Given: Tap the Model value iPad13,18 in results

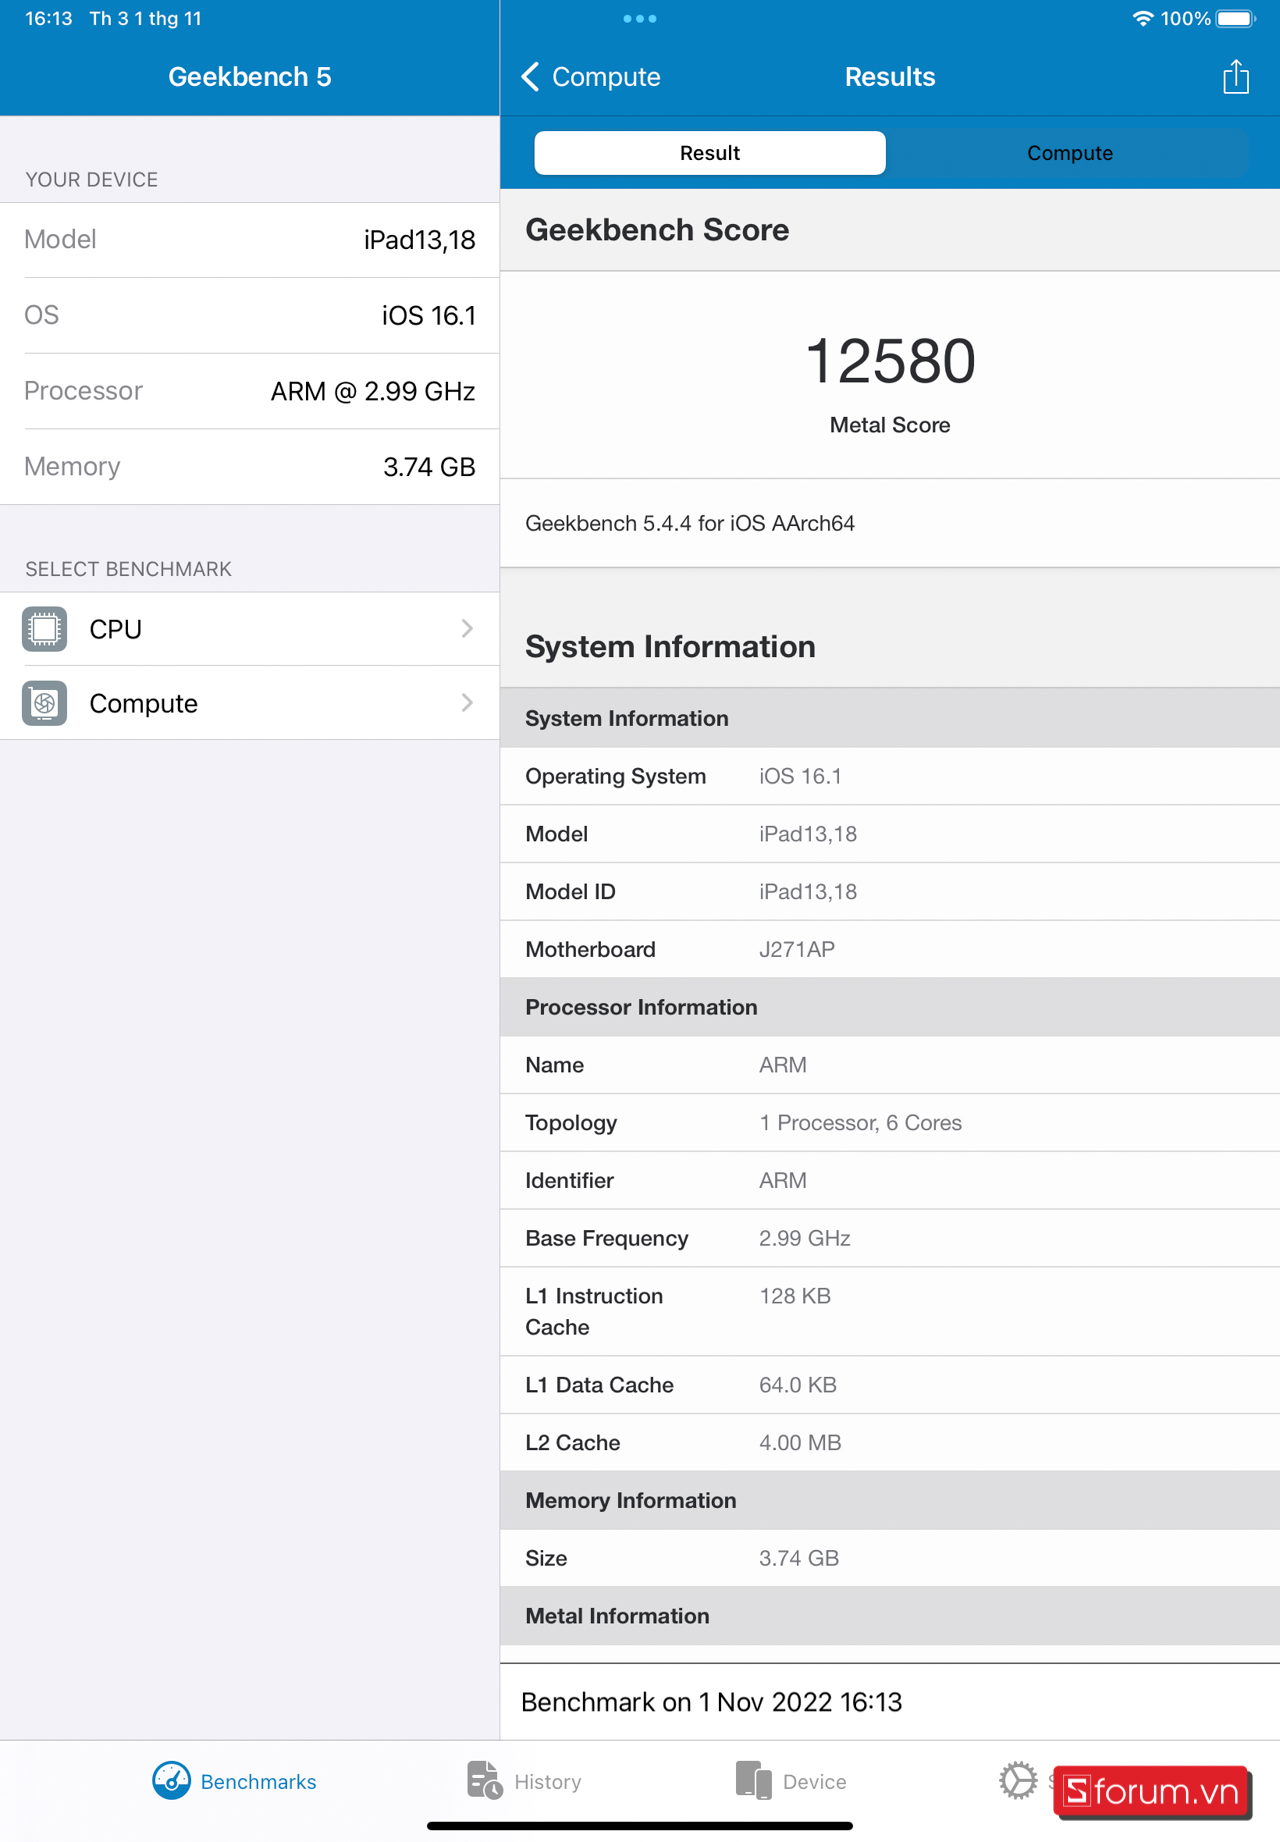Looking at the screenshot, I should pyautogui.click(x=808, y=835).
